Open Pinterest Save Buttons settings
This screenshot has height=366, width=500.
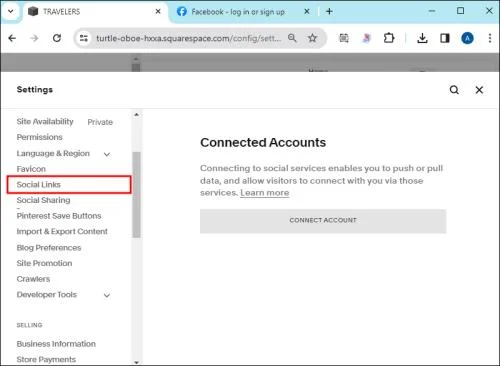(59, 216)
